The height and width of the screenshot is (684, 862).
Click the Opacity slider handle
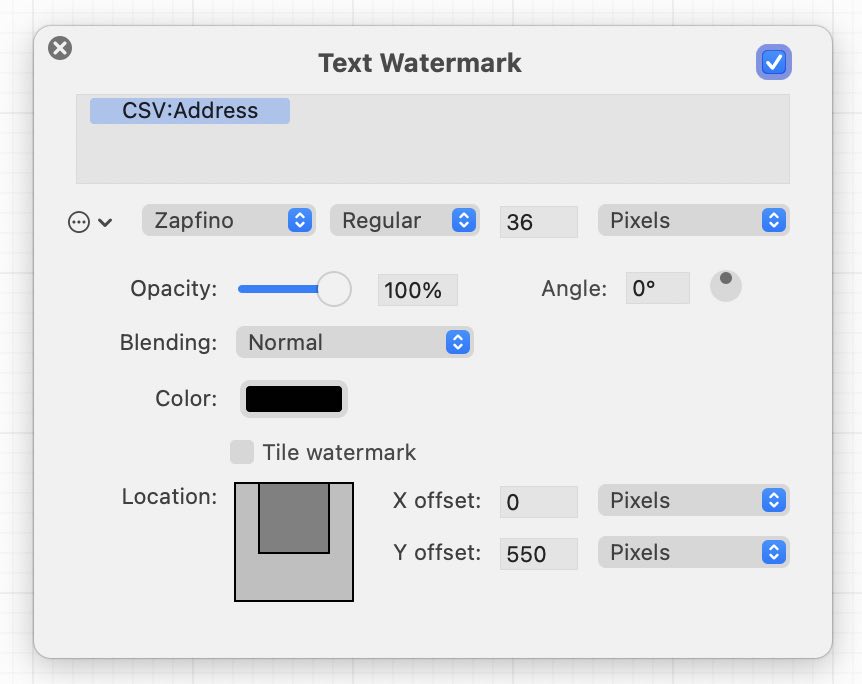pyautogui.click(x=334, y=289)
